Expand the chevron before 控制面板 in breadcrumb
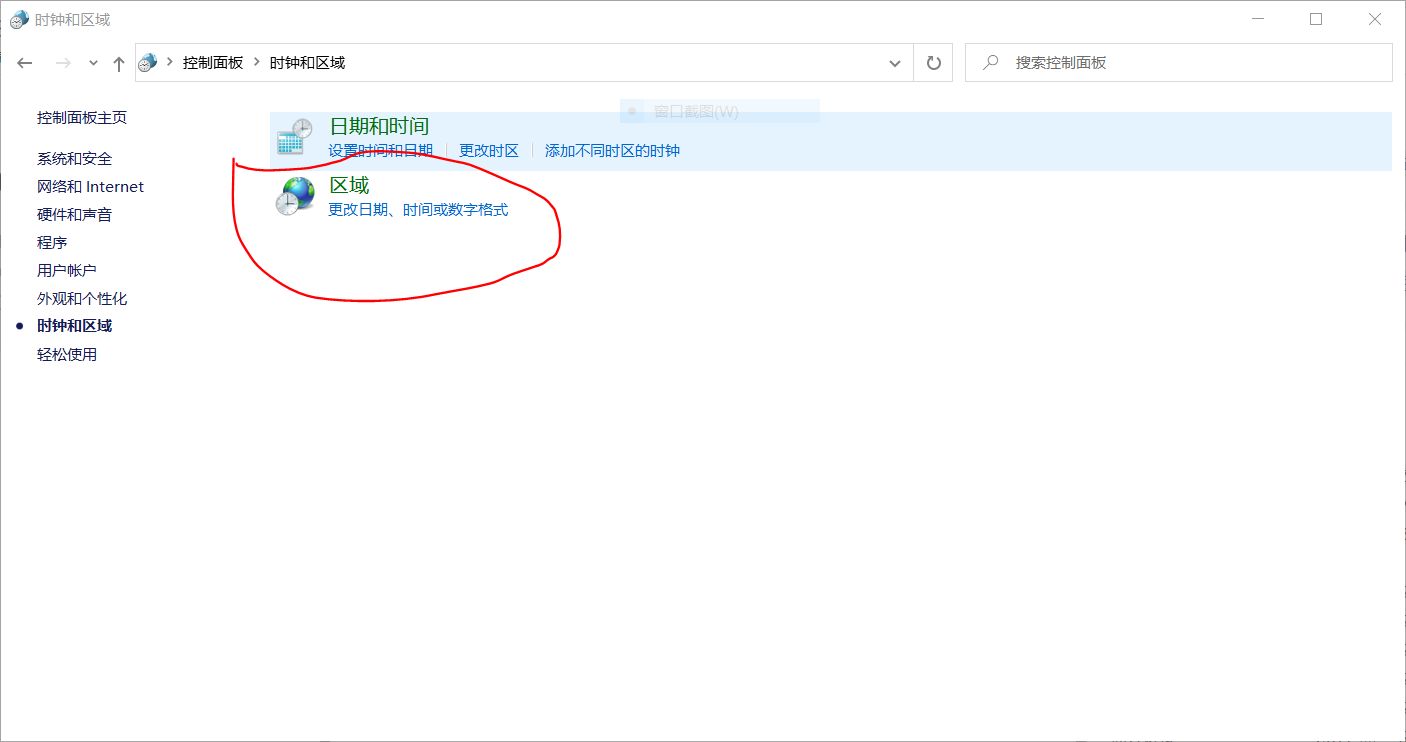This screenshot has width=1406, height=742. point(170,62)
